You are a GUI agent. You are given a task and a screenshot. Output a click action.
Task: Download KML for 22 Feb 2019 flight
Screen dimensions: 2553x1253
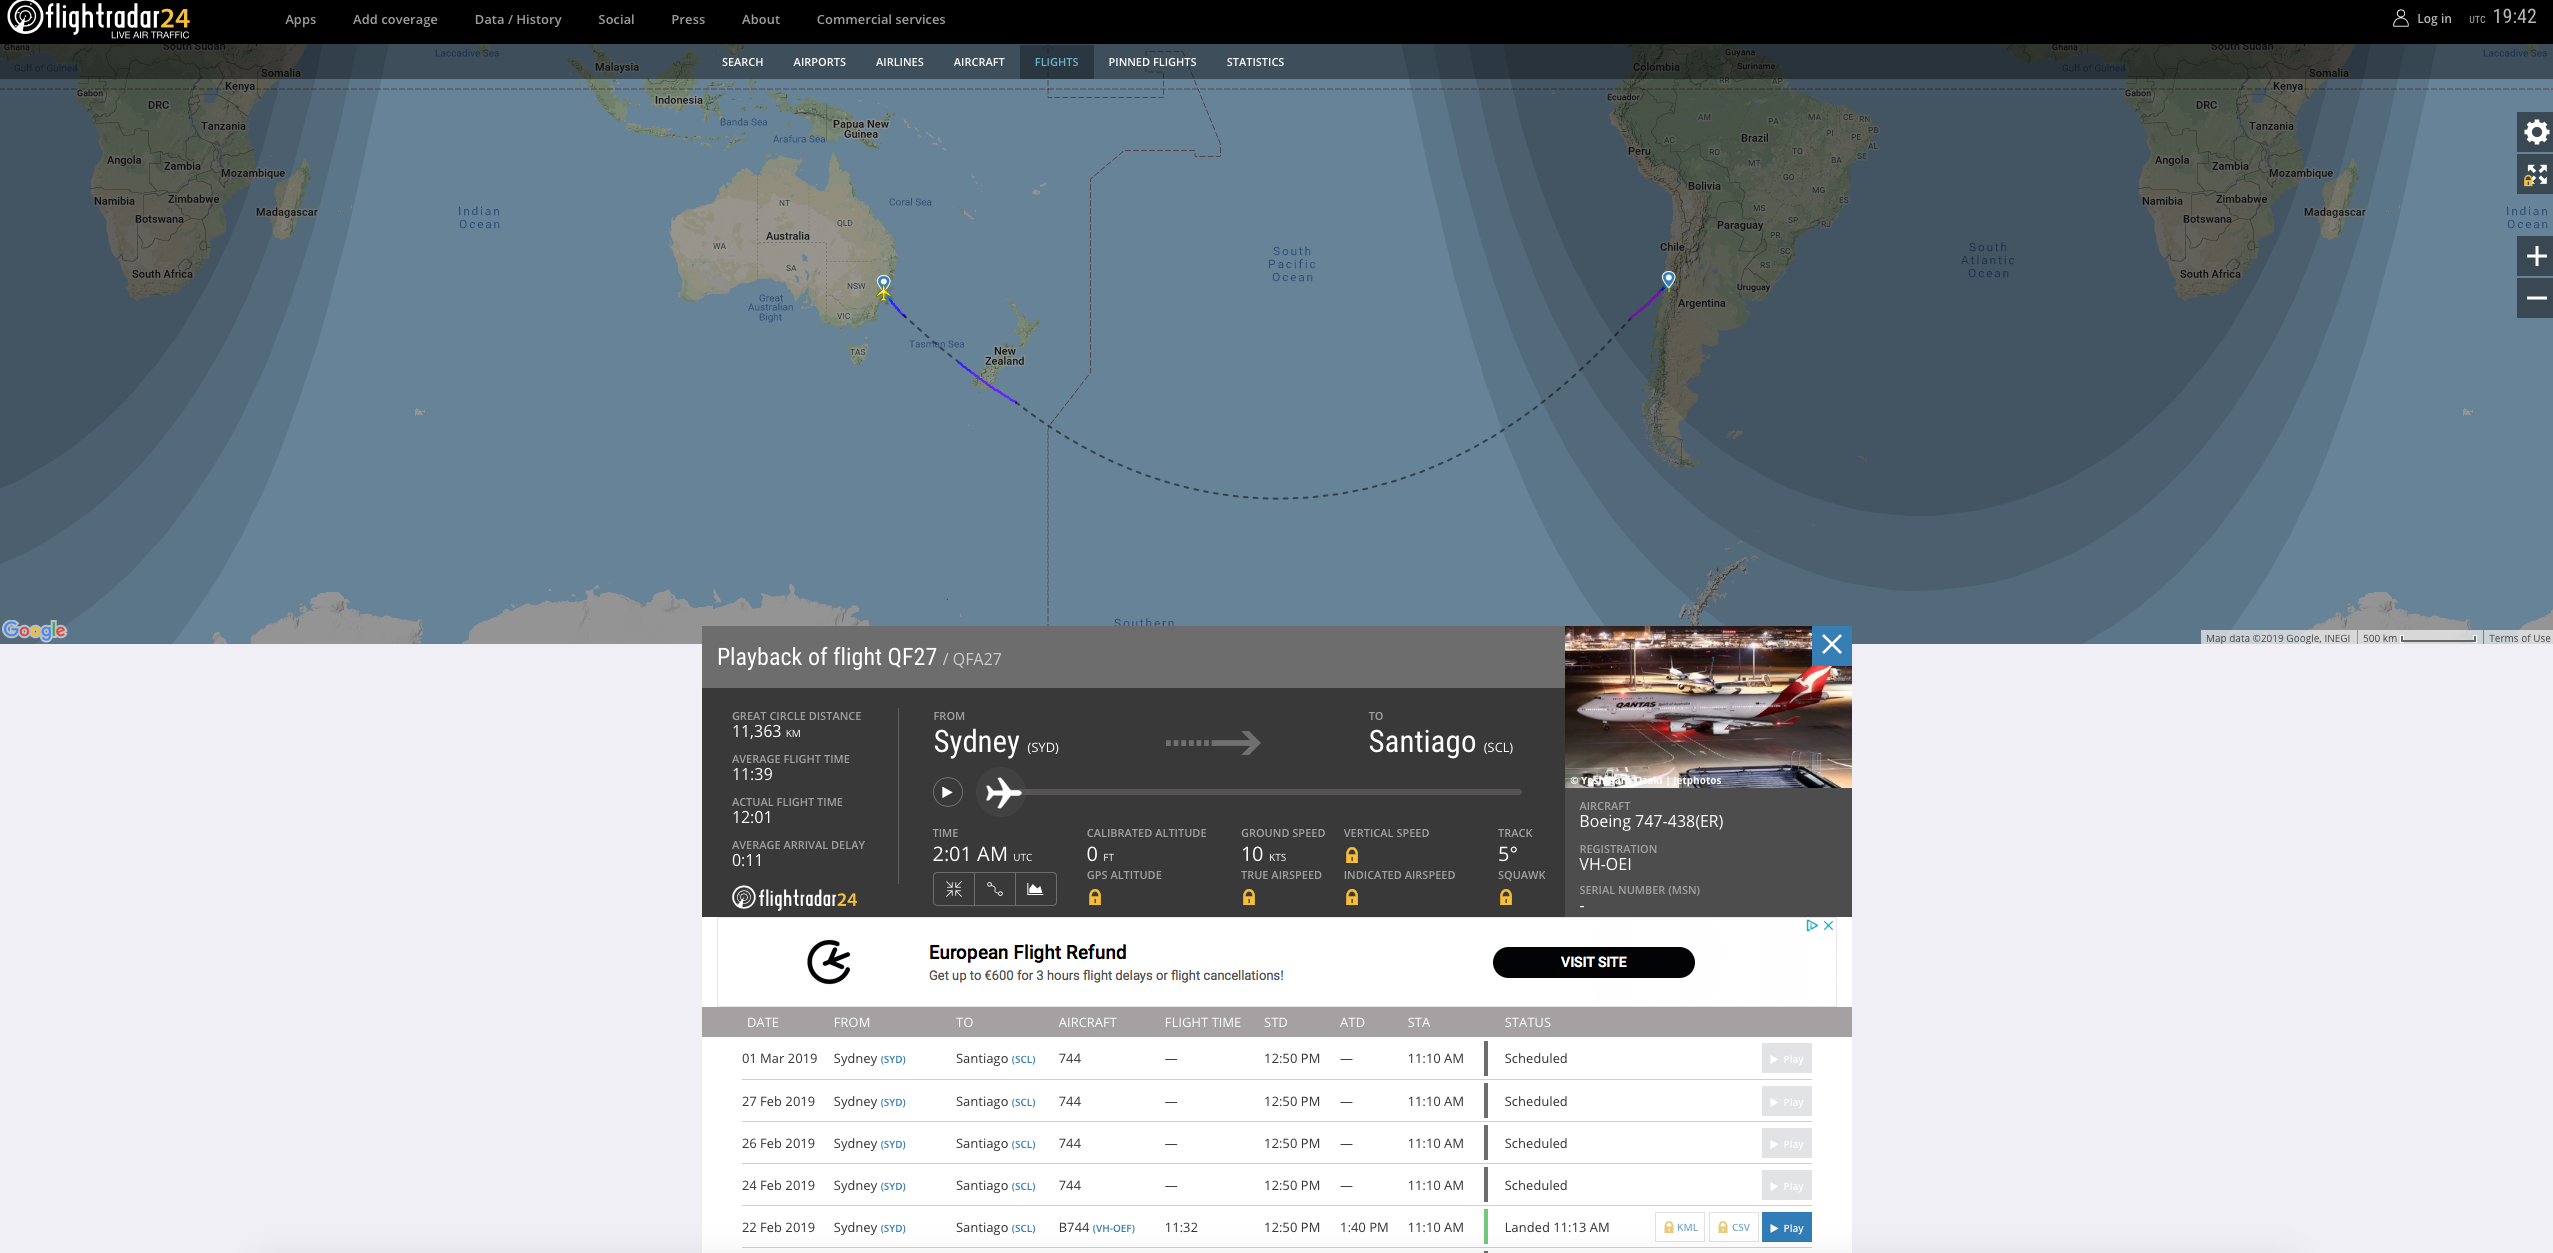[1680, 1228]
